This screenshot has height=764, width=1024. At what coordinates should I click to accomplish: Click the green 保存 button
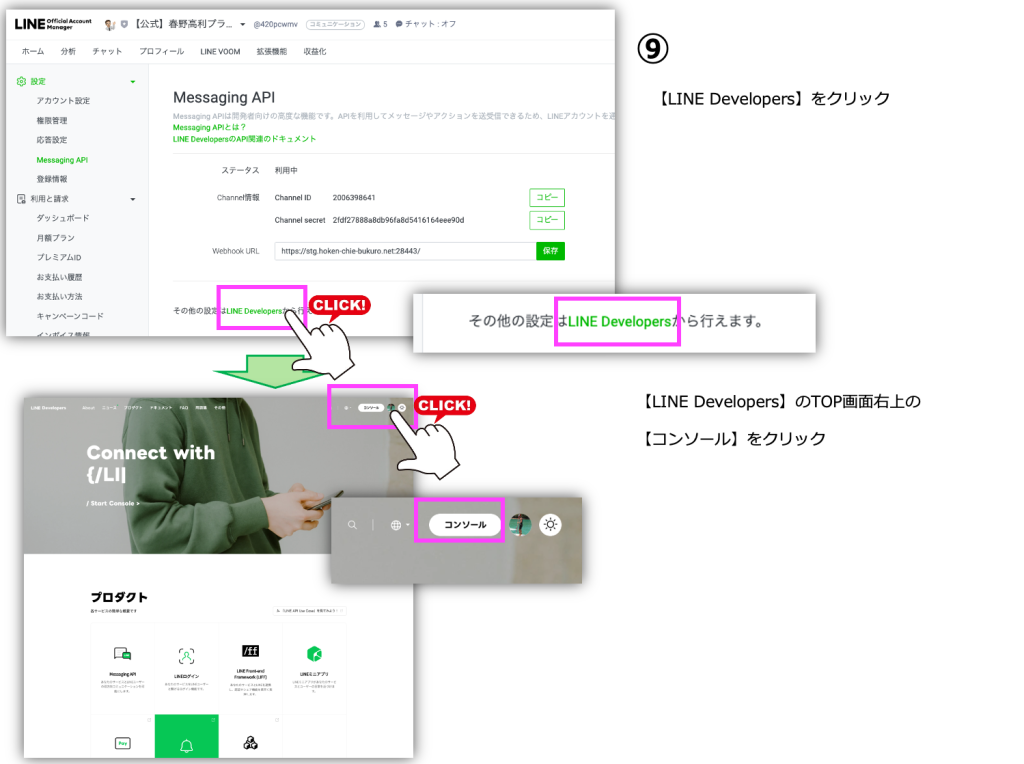point(551,251)
